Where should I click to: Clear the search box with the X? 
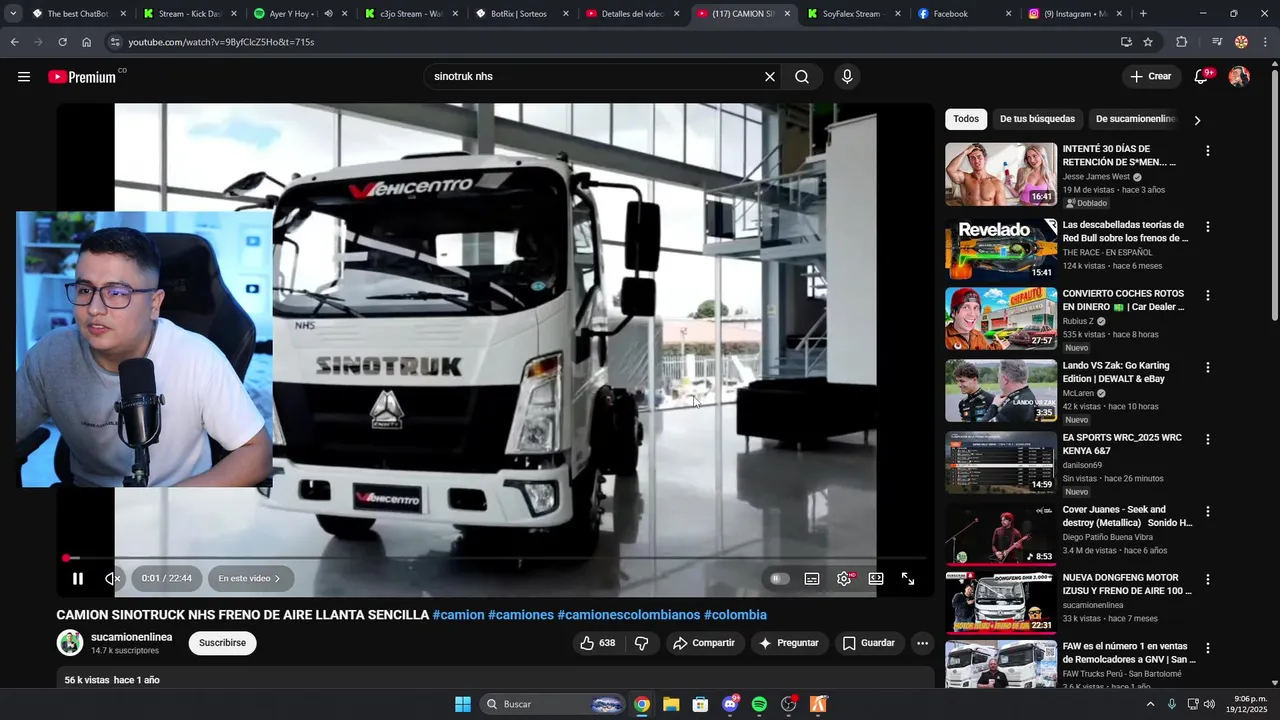[x=770, y=77]
